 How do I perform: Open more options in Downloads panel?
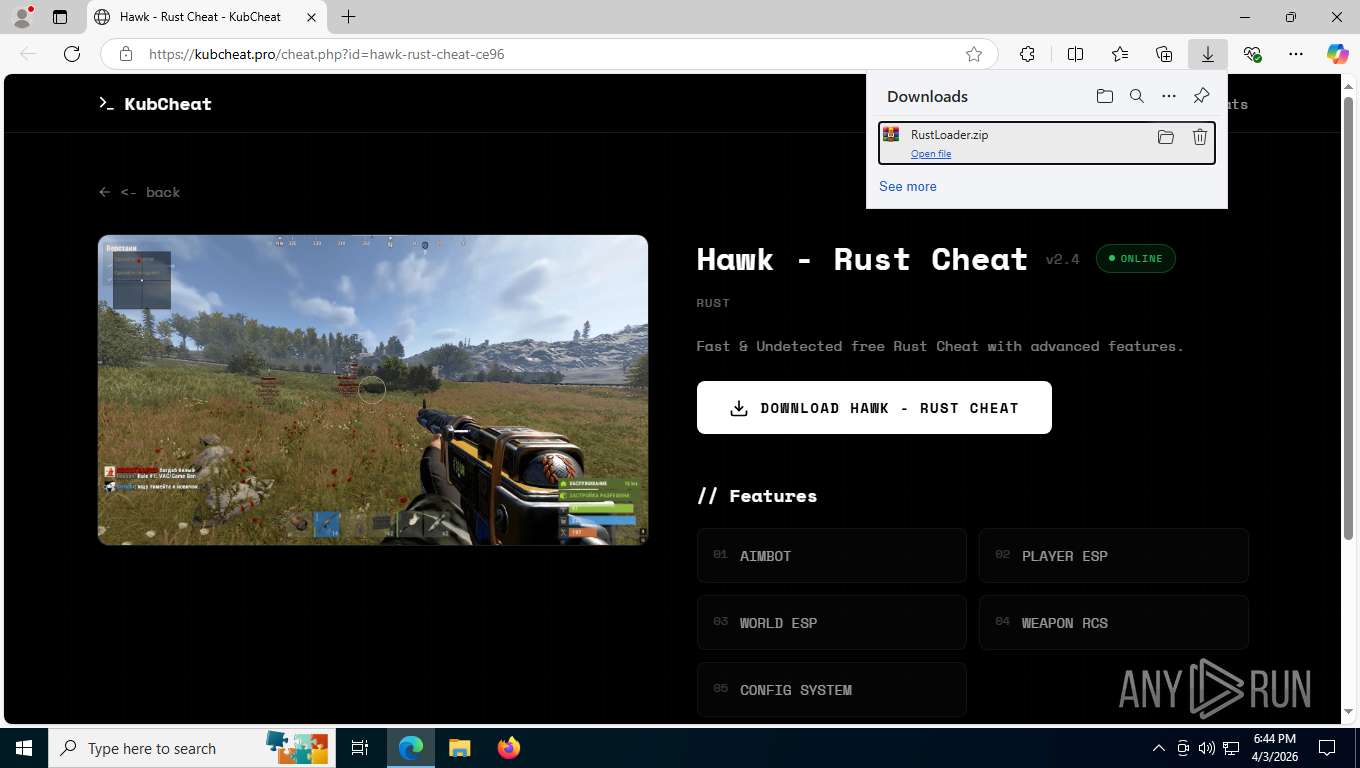pyautogui.click(x=1169, y=96)
